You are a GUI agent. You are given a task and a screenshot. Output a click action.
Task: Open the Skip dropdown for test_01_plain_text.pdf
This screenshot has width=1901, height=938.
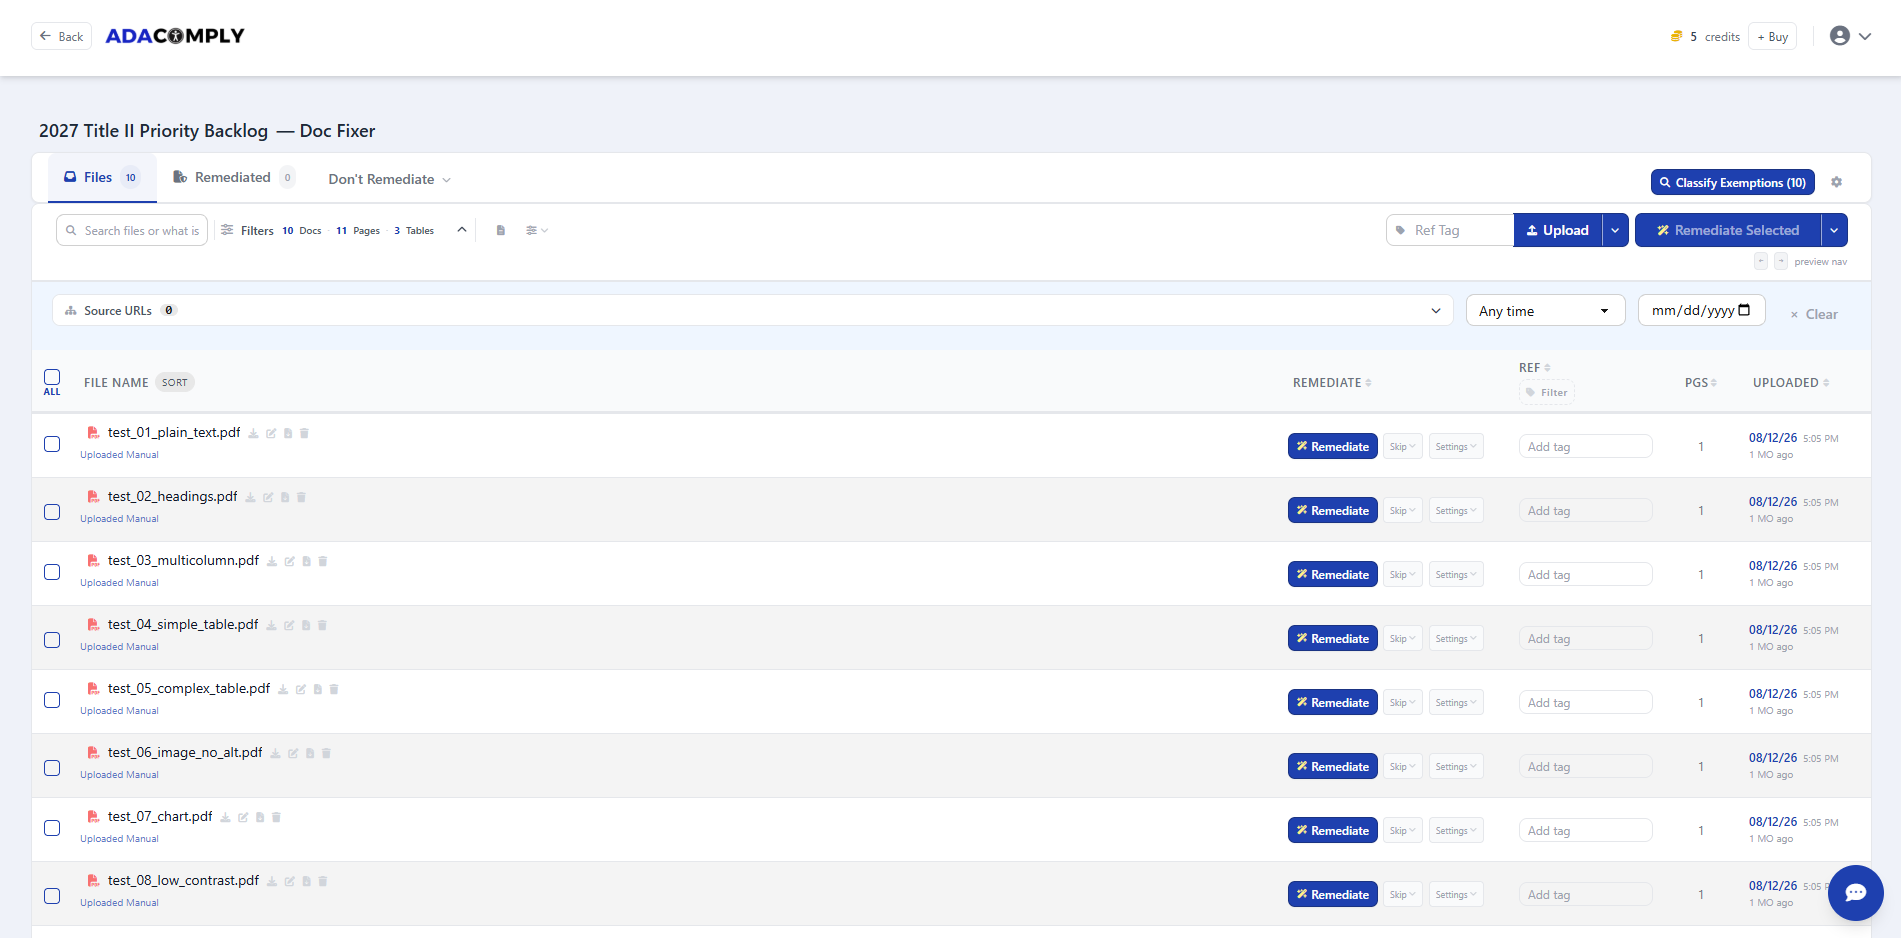coord(1402,447)
